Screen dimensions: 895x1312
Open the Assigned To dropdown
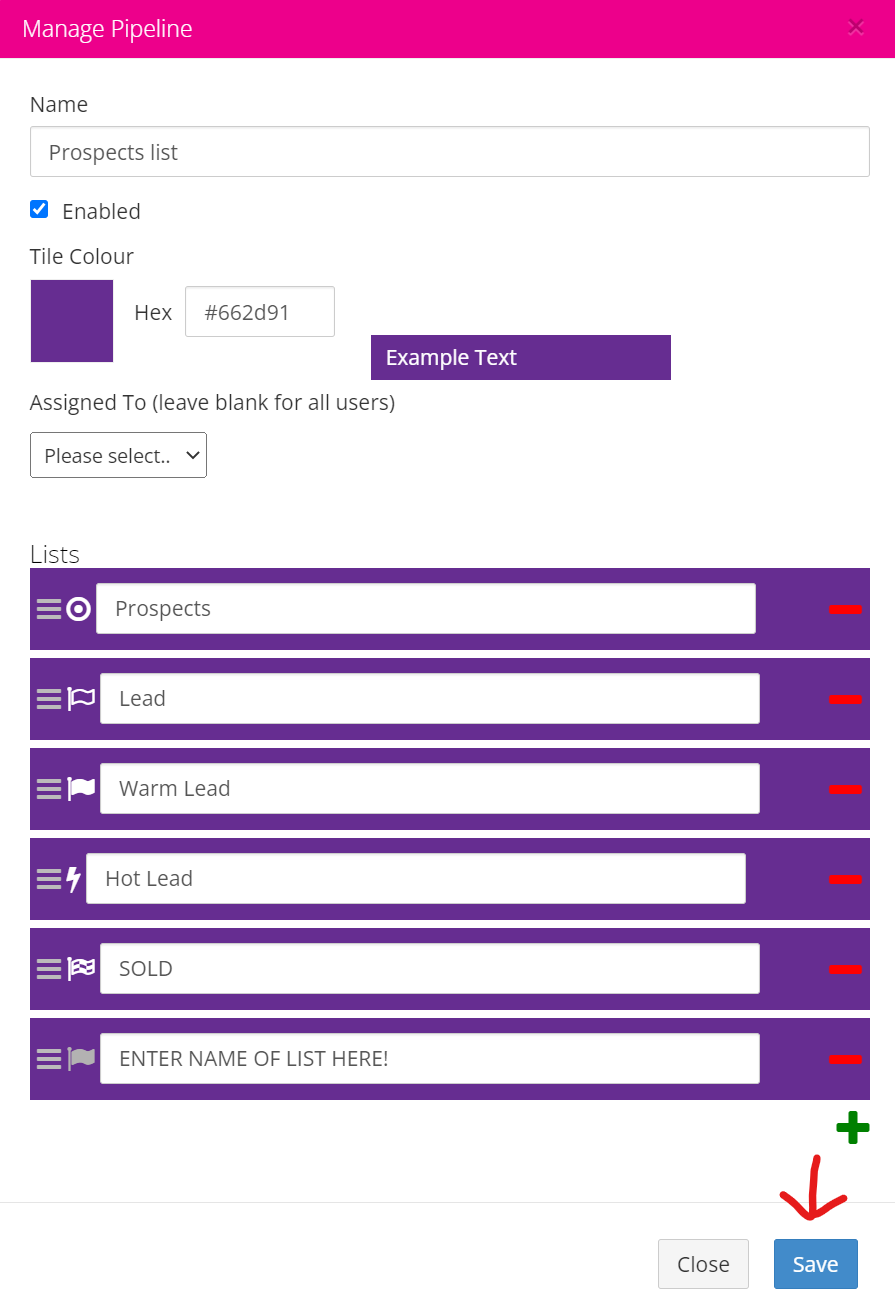(118, 456)
